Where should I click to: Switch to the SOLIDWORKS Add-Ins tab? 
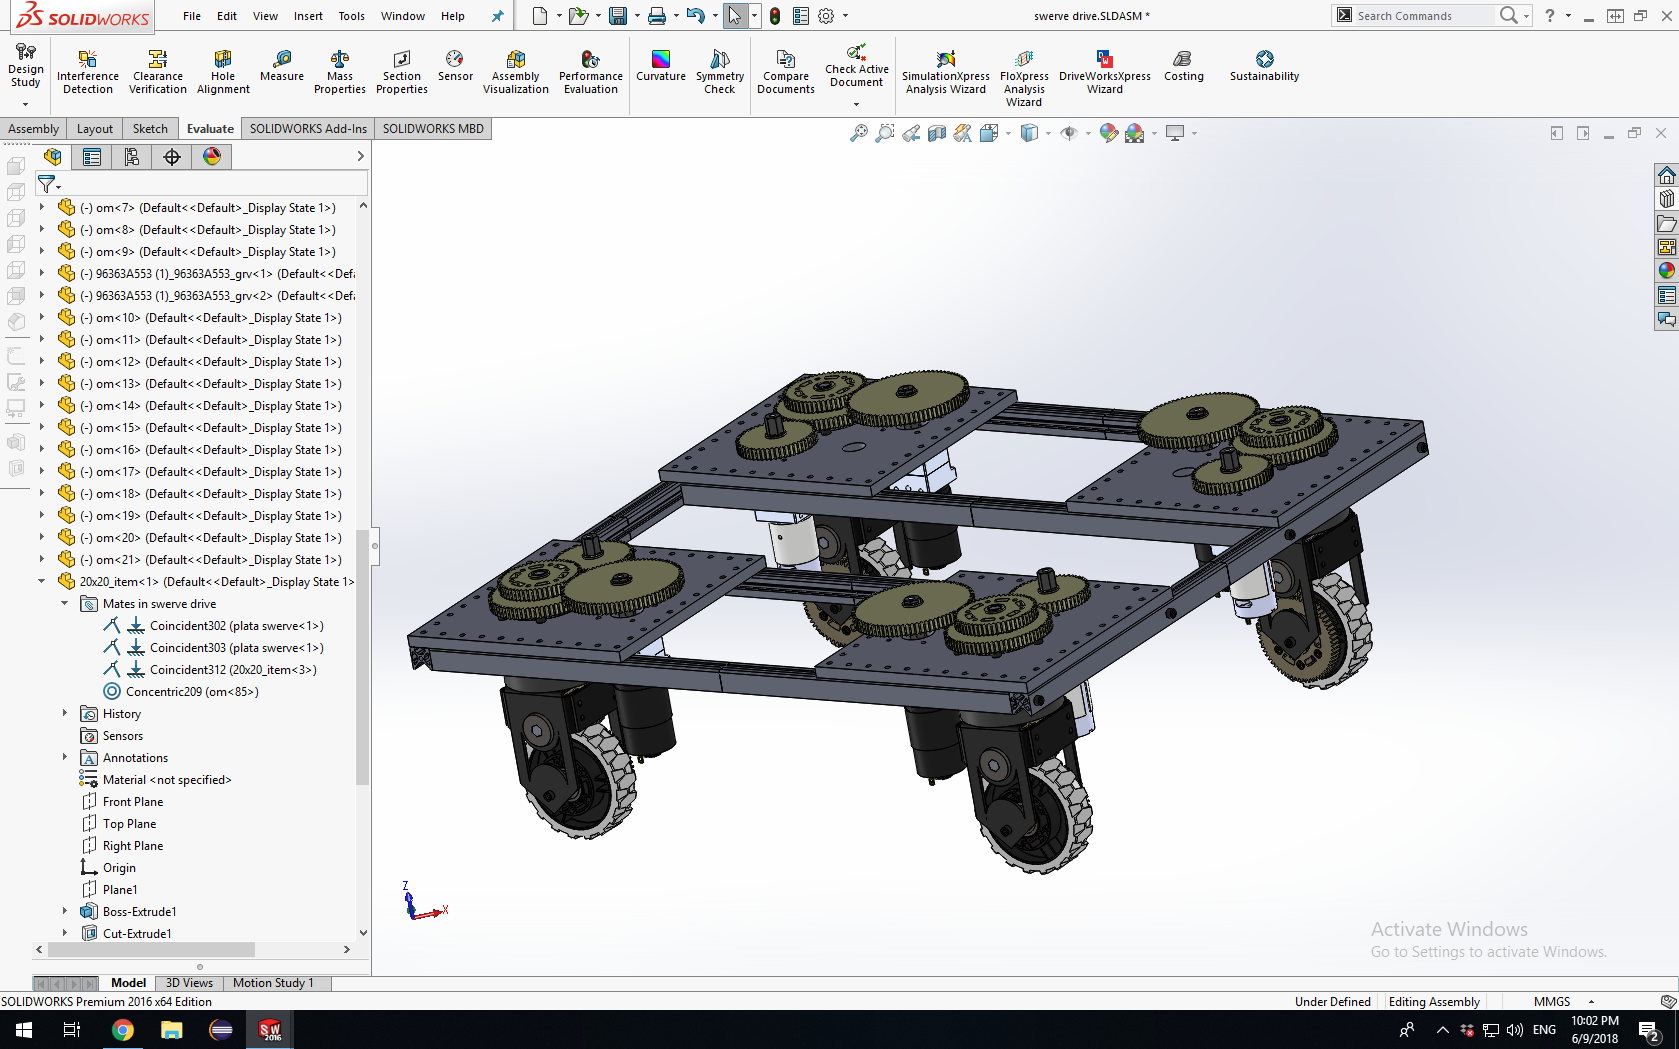[308, 129]
